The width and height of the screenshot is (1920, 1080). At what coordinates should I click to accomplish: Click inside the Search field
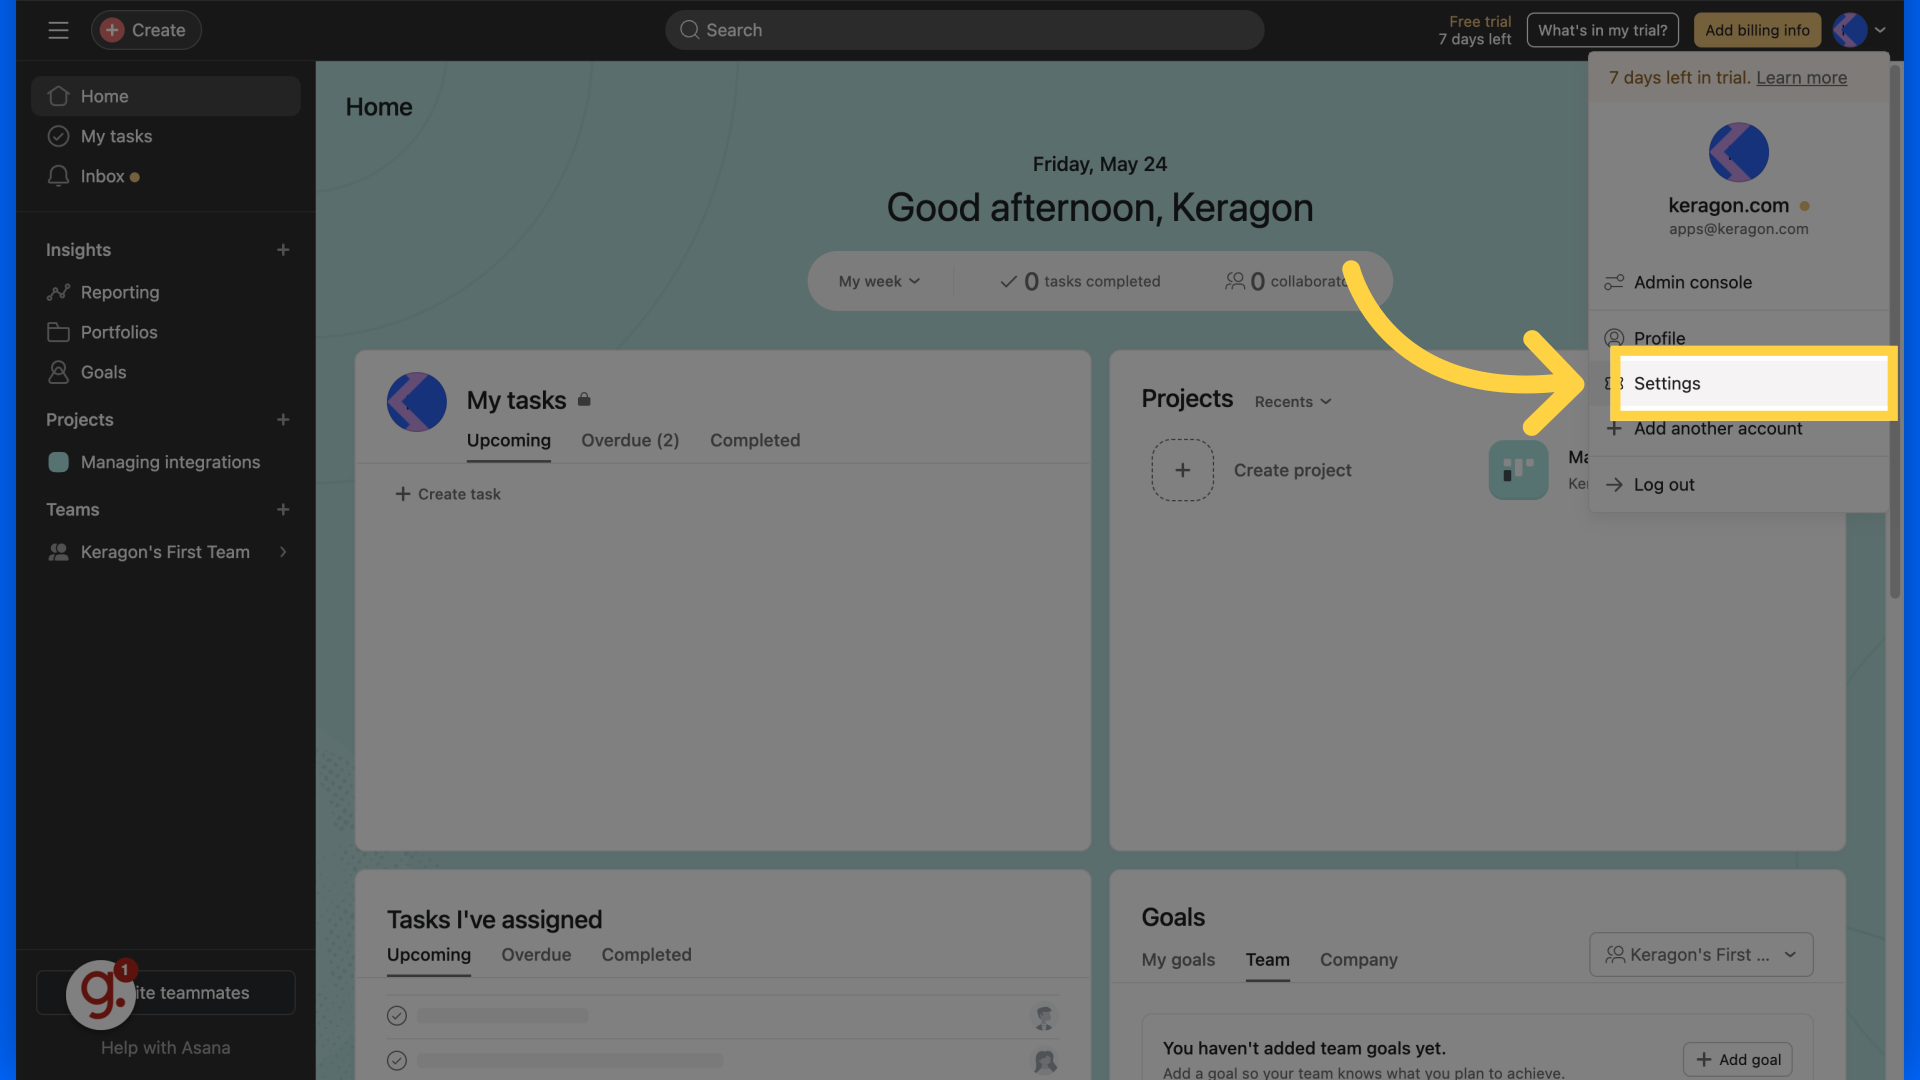[964, 30]
